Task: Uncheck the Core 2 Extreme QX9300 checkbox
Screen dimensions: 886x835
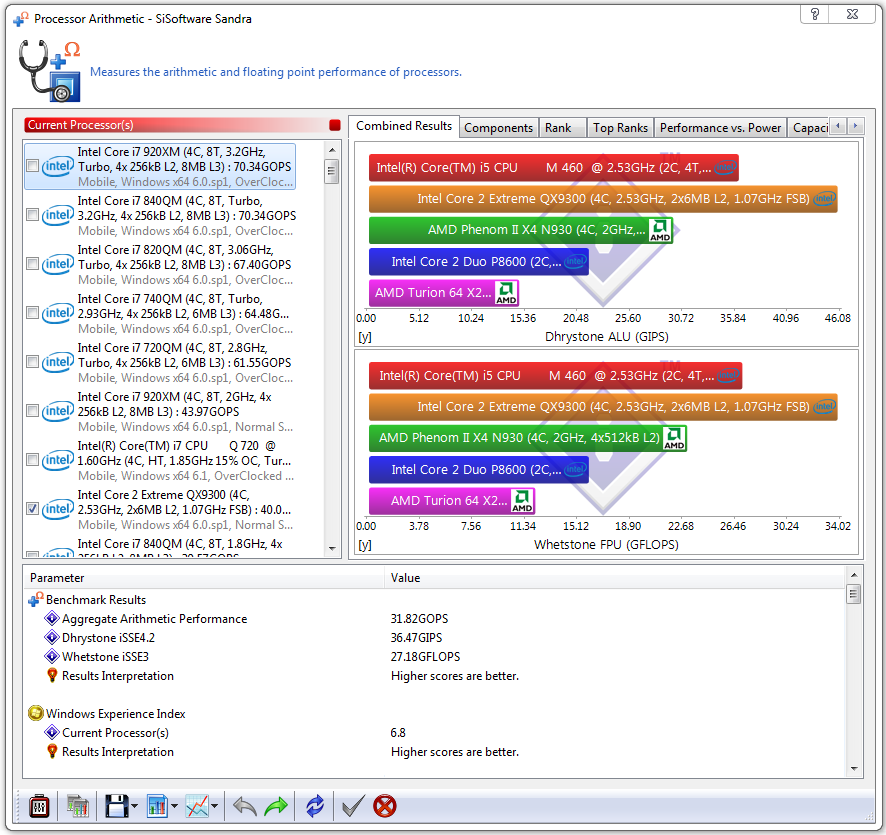Action: (33, 508)
